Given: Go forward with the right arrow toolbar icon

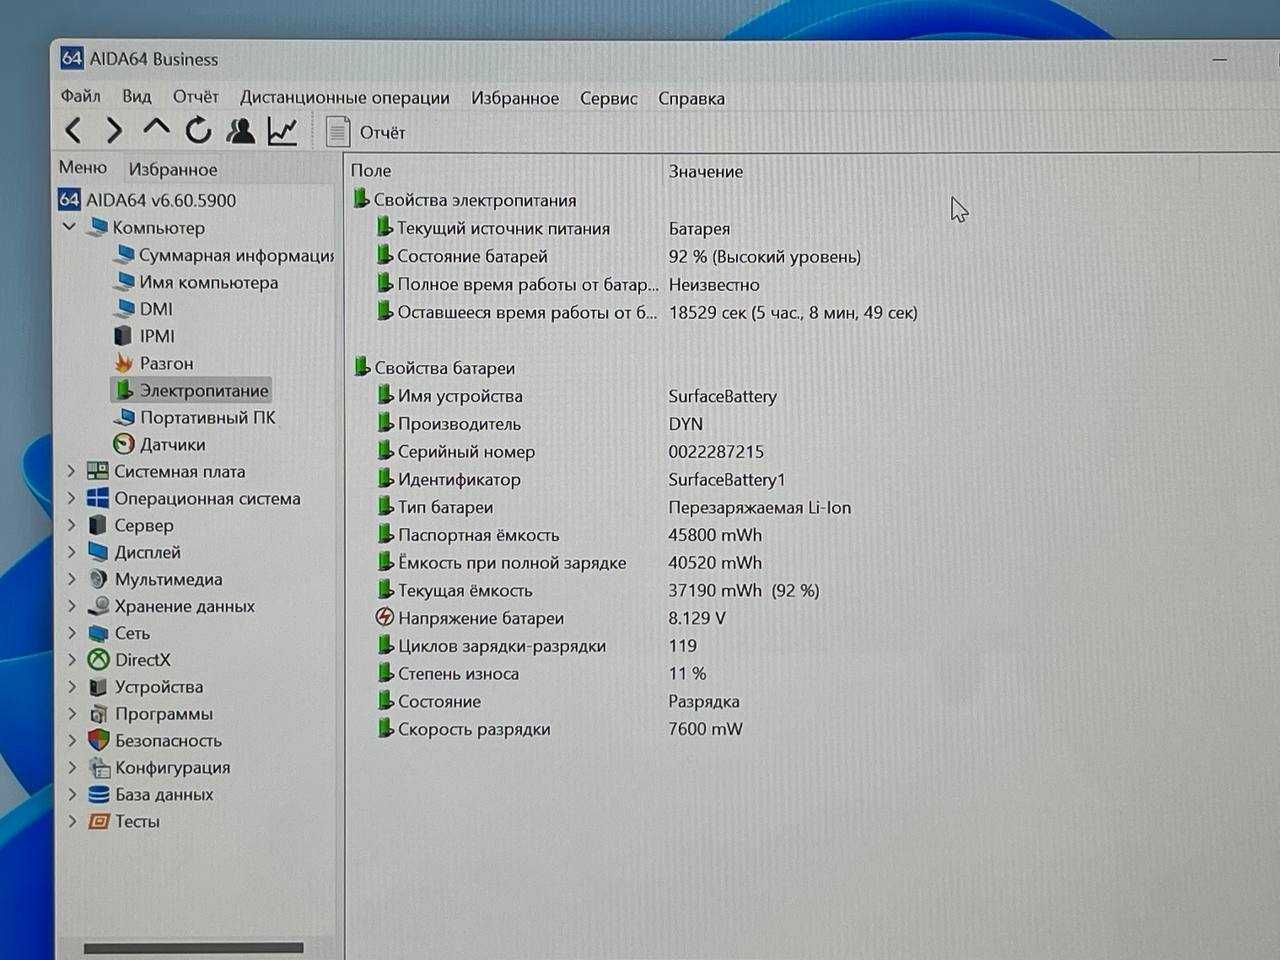Looking at the screenshot, I should point(114,130).
